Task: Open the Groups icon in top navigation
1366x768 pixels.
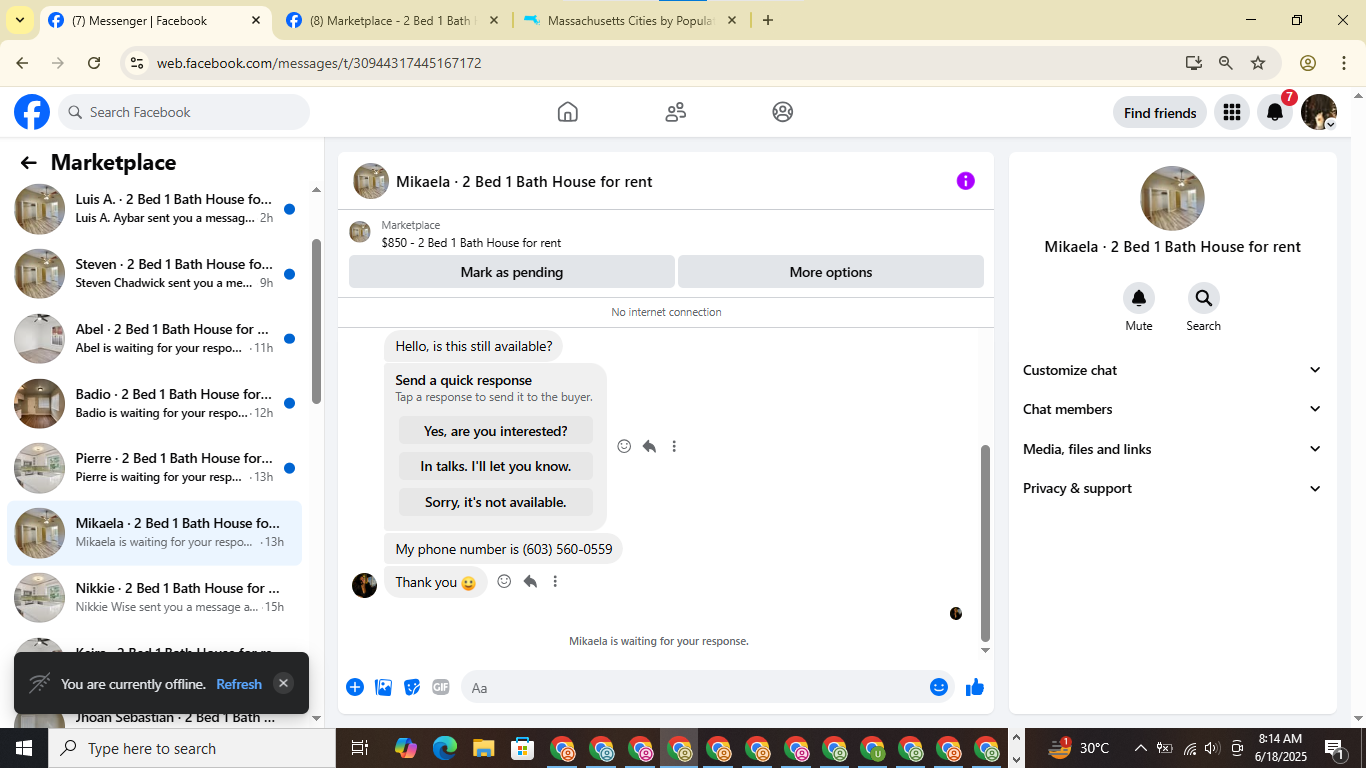Action: click(x=783, y=112)
